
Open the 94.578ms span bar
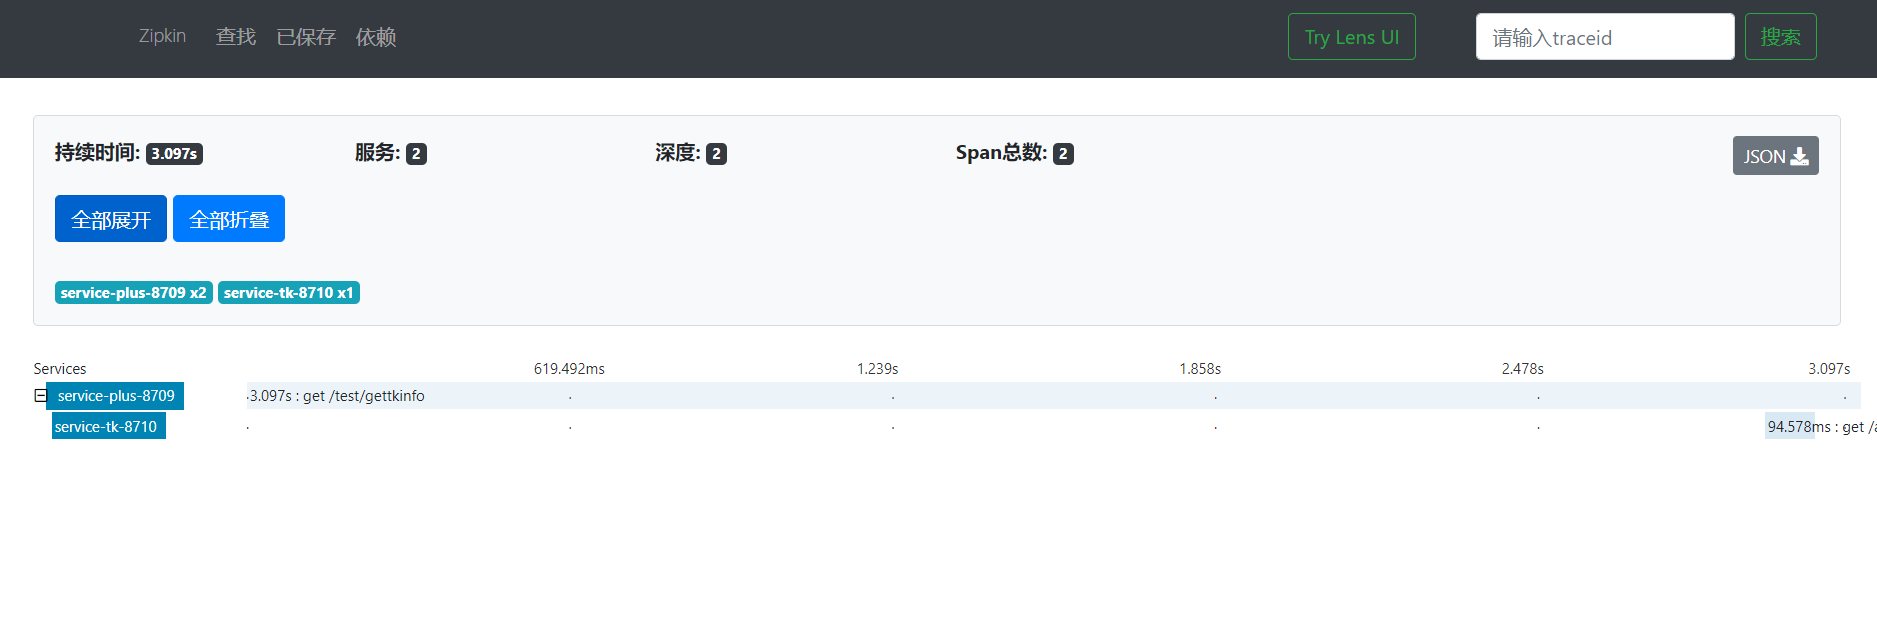coord(1789,426)
